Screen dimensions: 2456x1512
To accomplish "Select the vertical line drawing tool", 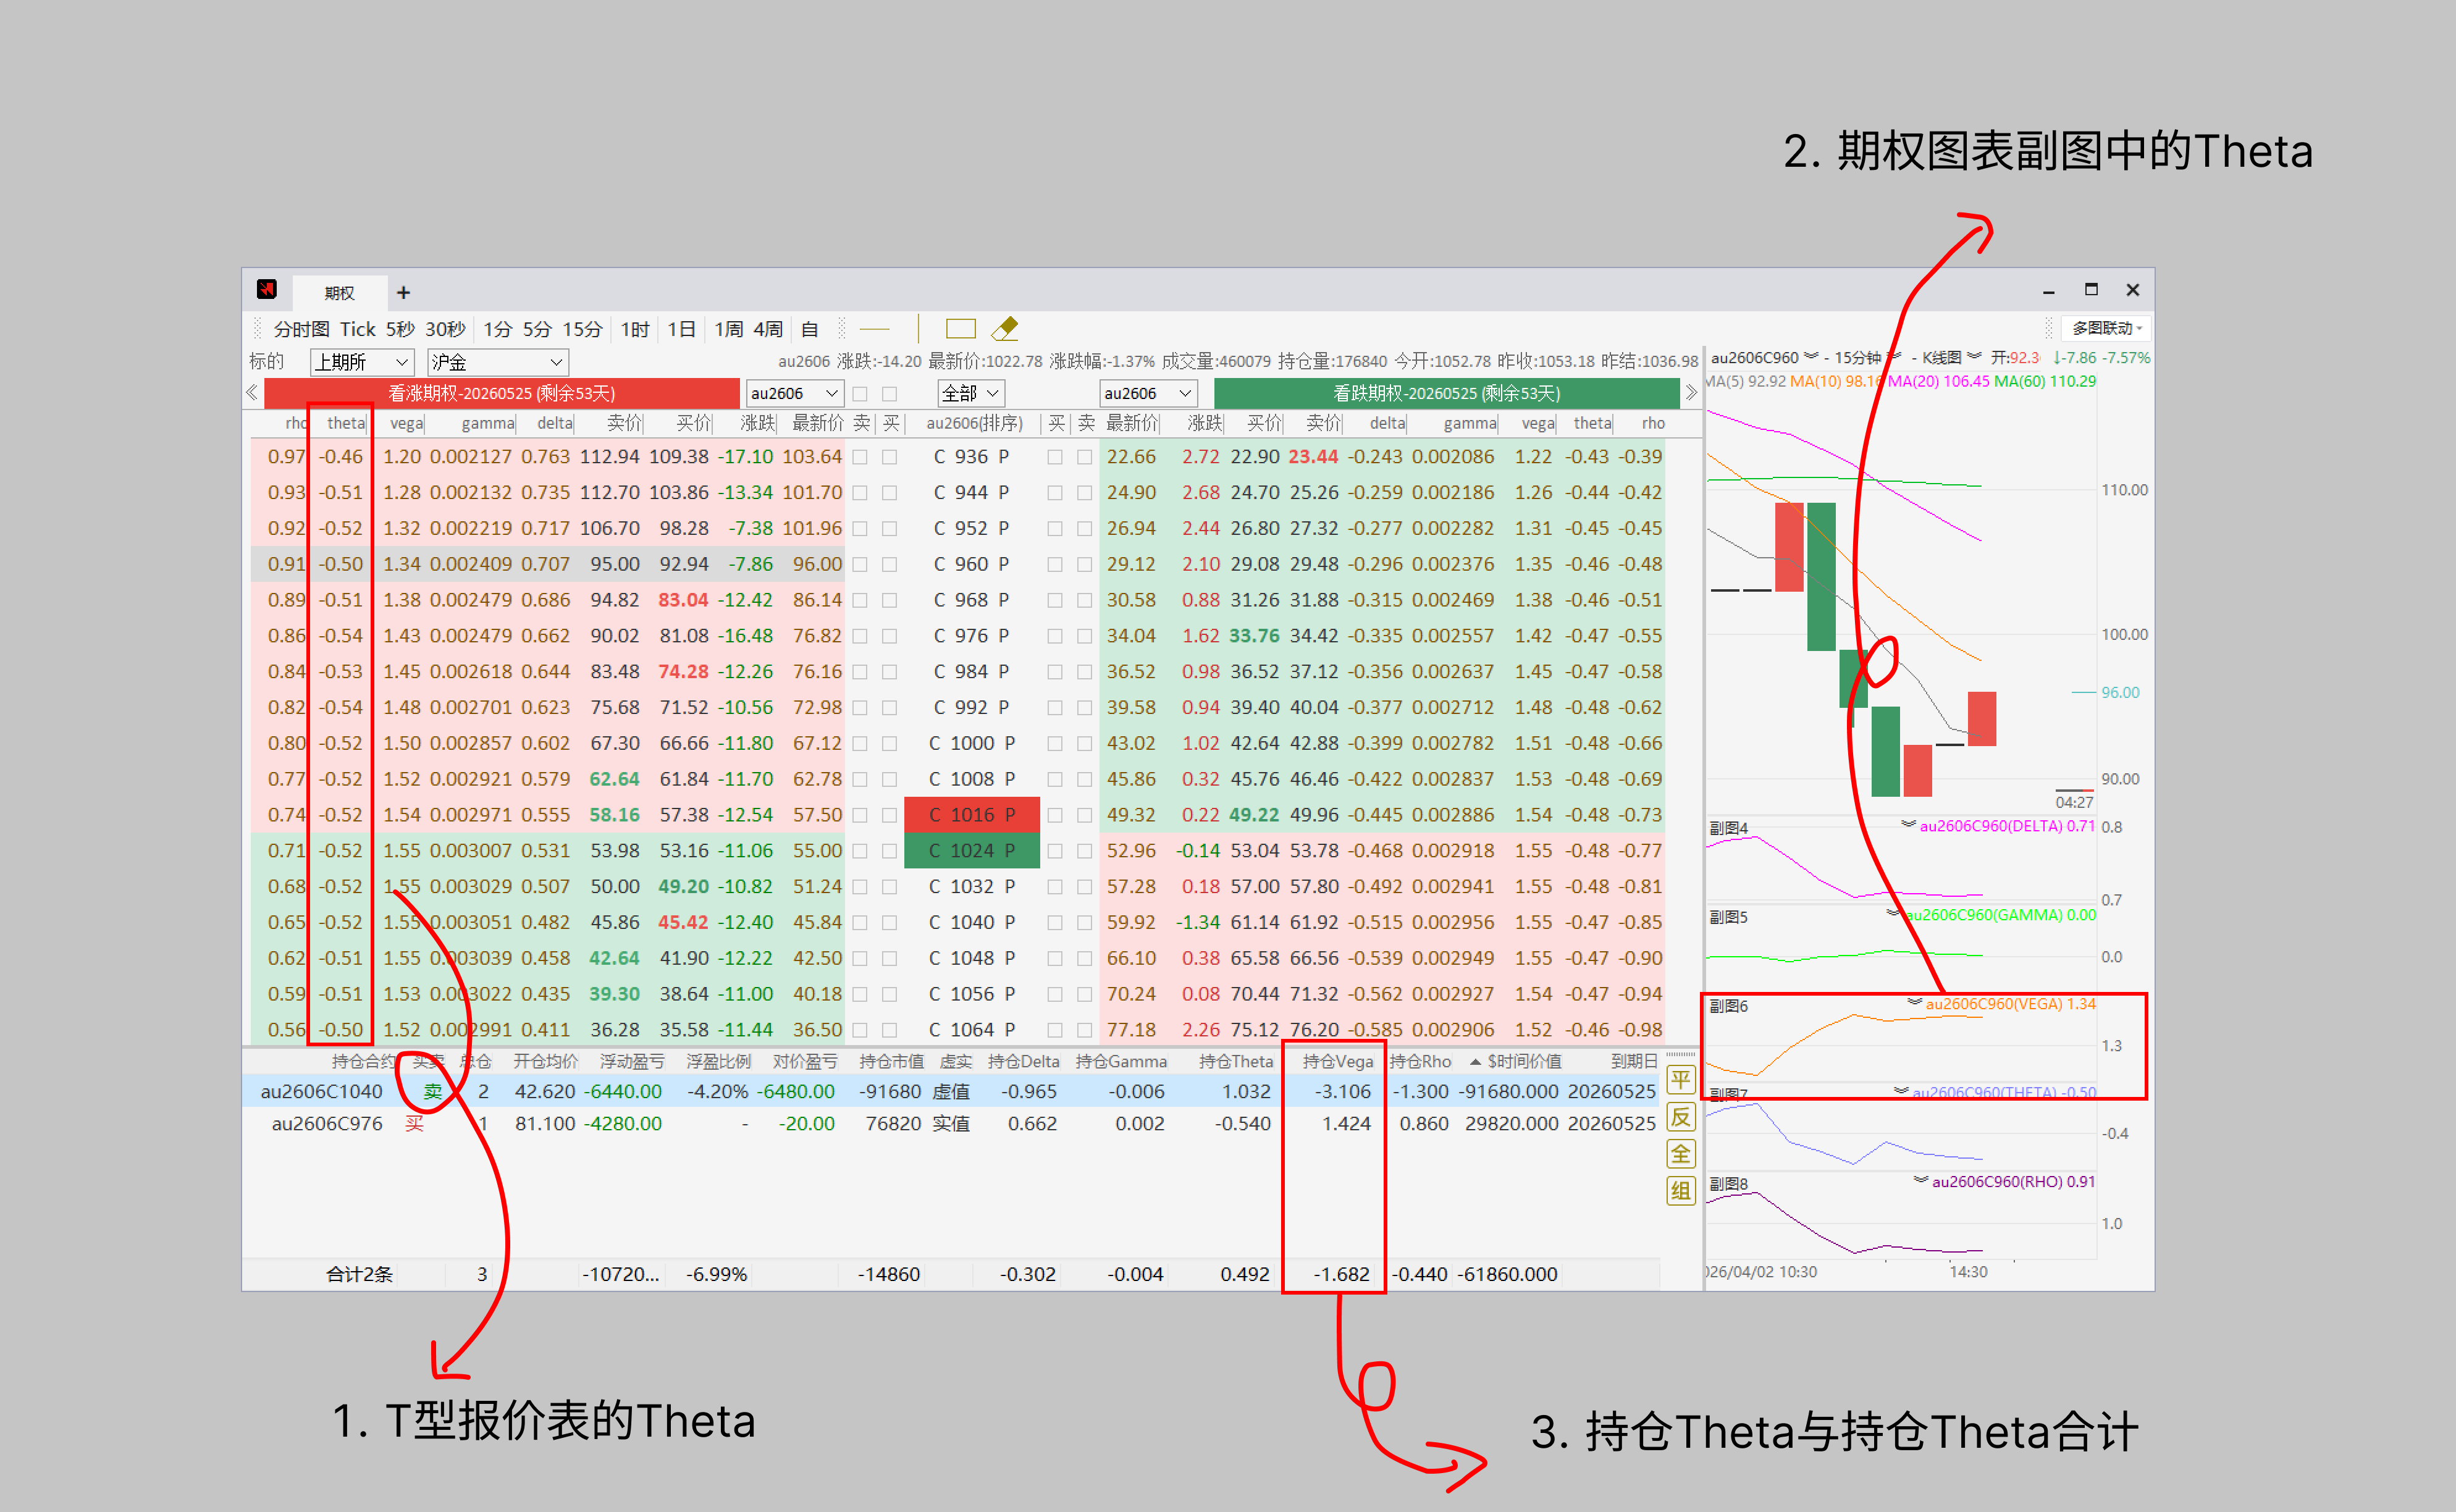I will click(918, 329).
